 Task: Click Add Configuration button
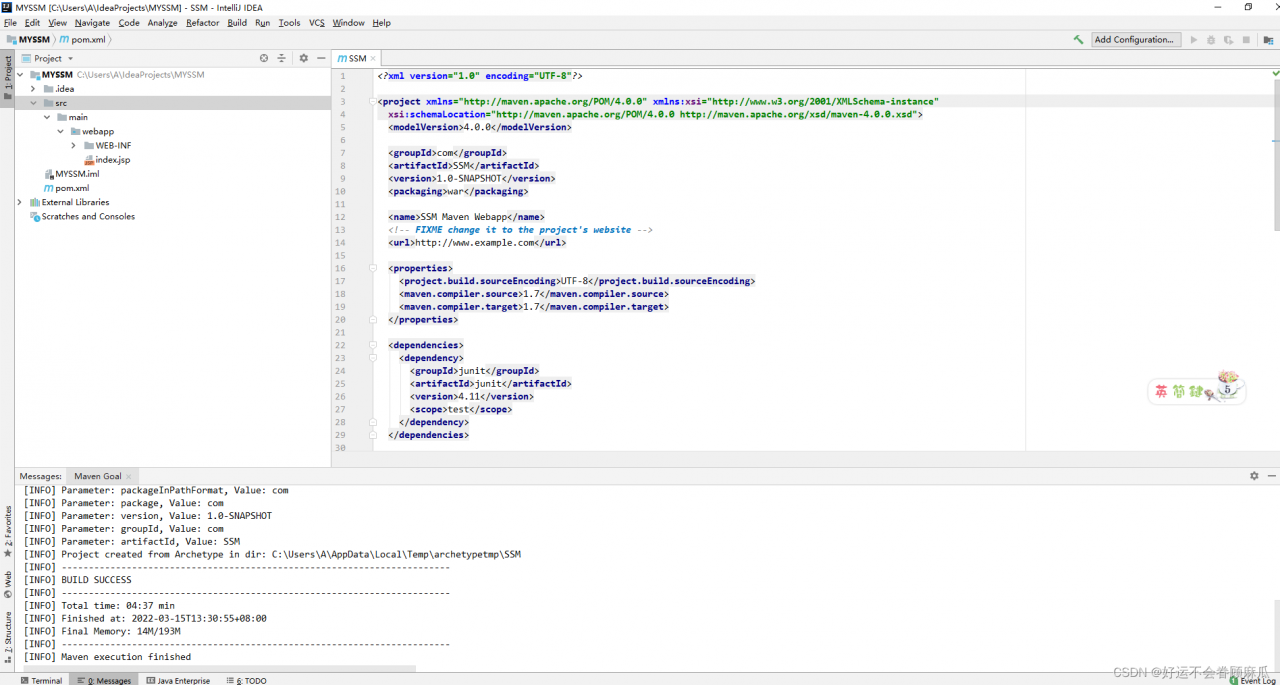point(1135,40)
